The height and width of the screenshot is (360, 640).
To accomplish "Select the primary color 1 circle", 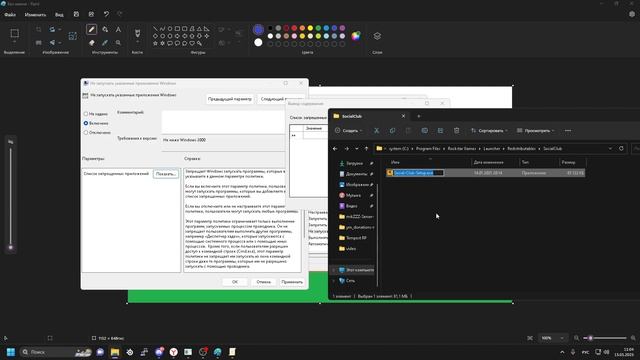I will point(258,29).
